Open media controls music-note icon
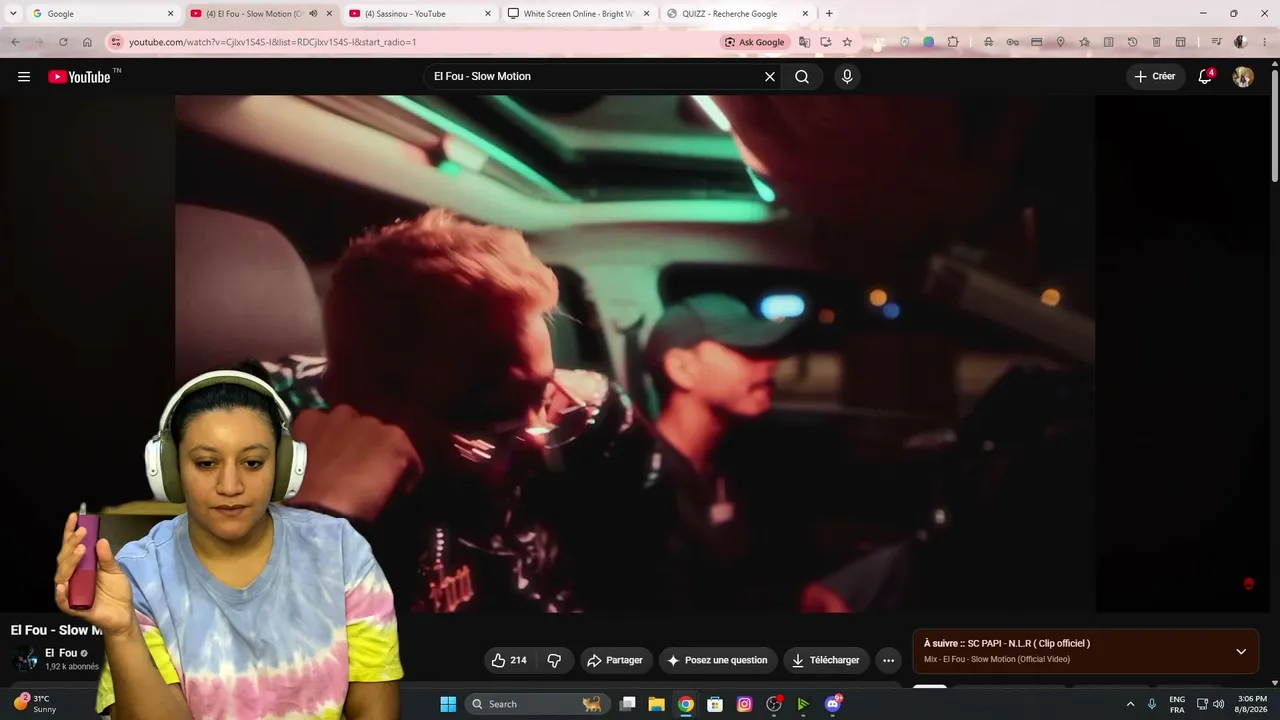The width and height of the screenshot is (1280, 720). click(1216, 42)
